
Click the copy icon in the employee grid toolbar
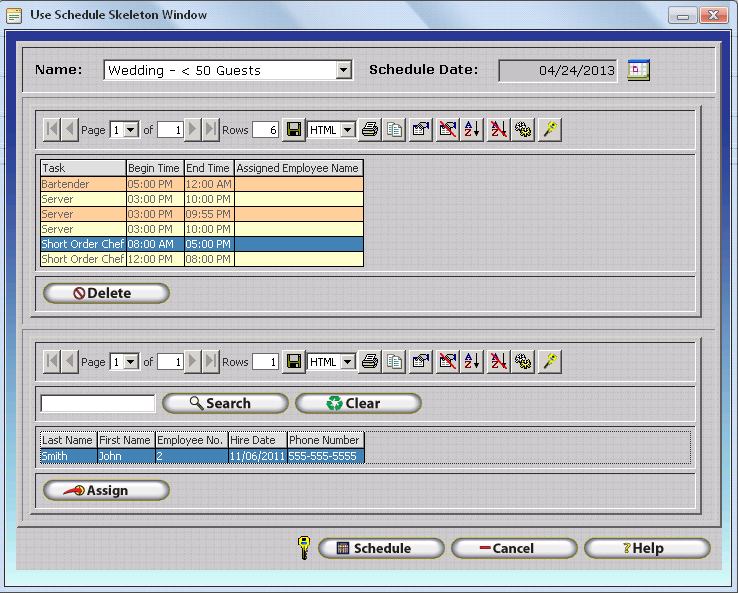click(x=395, y=362)
